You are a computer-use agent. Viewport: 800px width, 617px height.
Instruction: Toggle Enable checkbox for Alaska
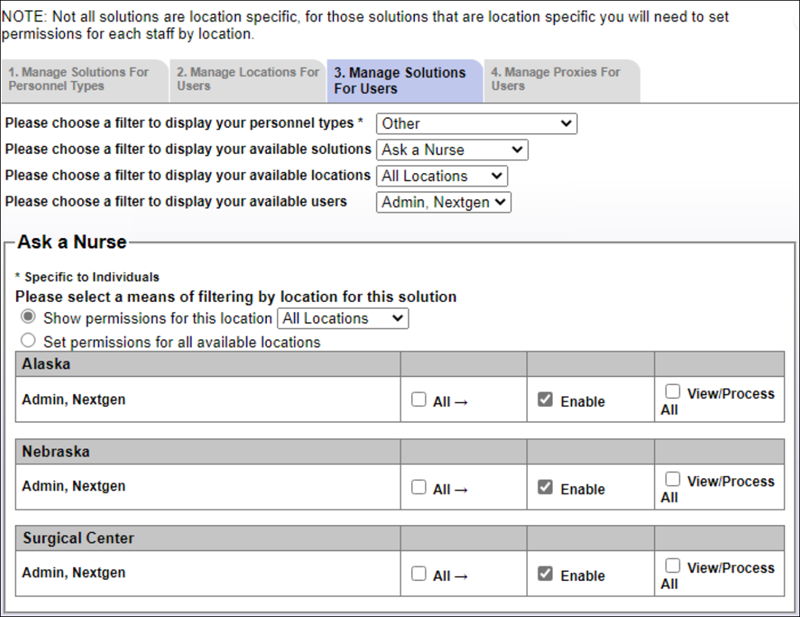pos(545,399)
